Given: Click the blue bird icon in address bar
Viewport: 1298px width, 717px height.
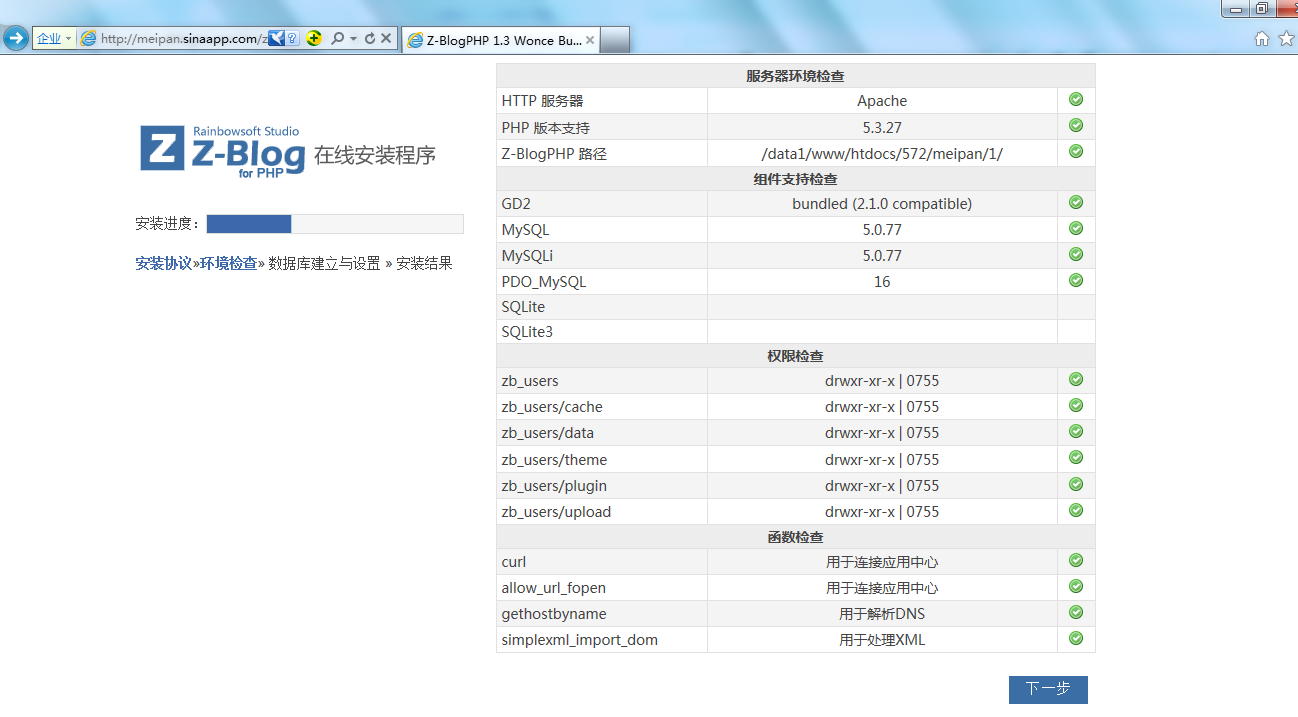Looking at the screenshot, I should point(277,39).
